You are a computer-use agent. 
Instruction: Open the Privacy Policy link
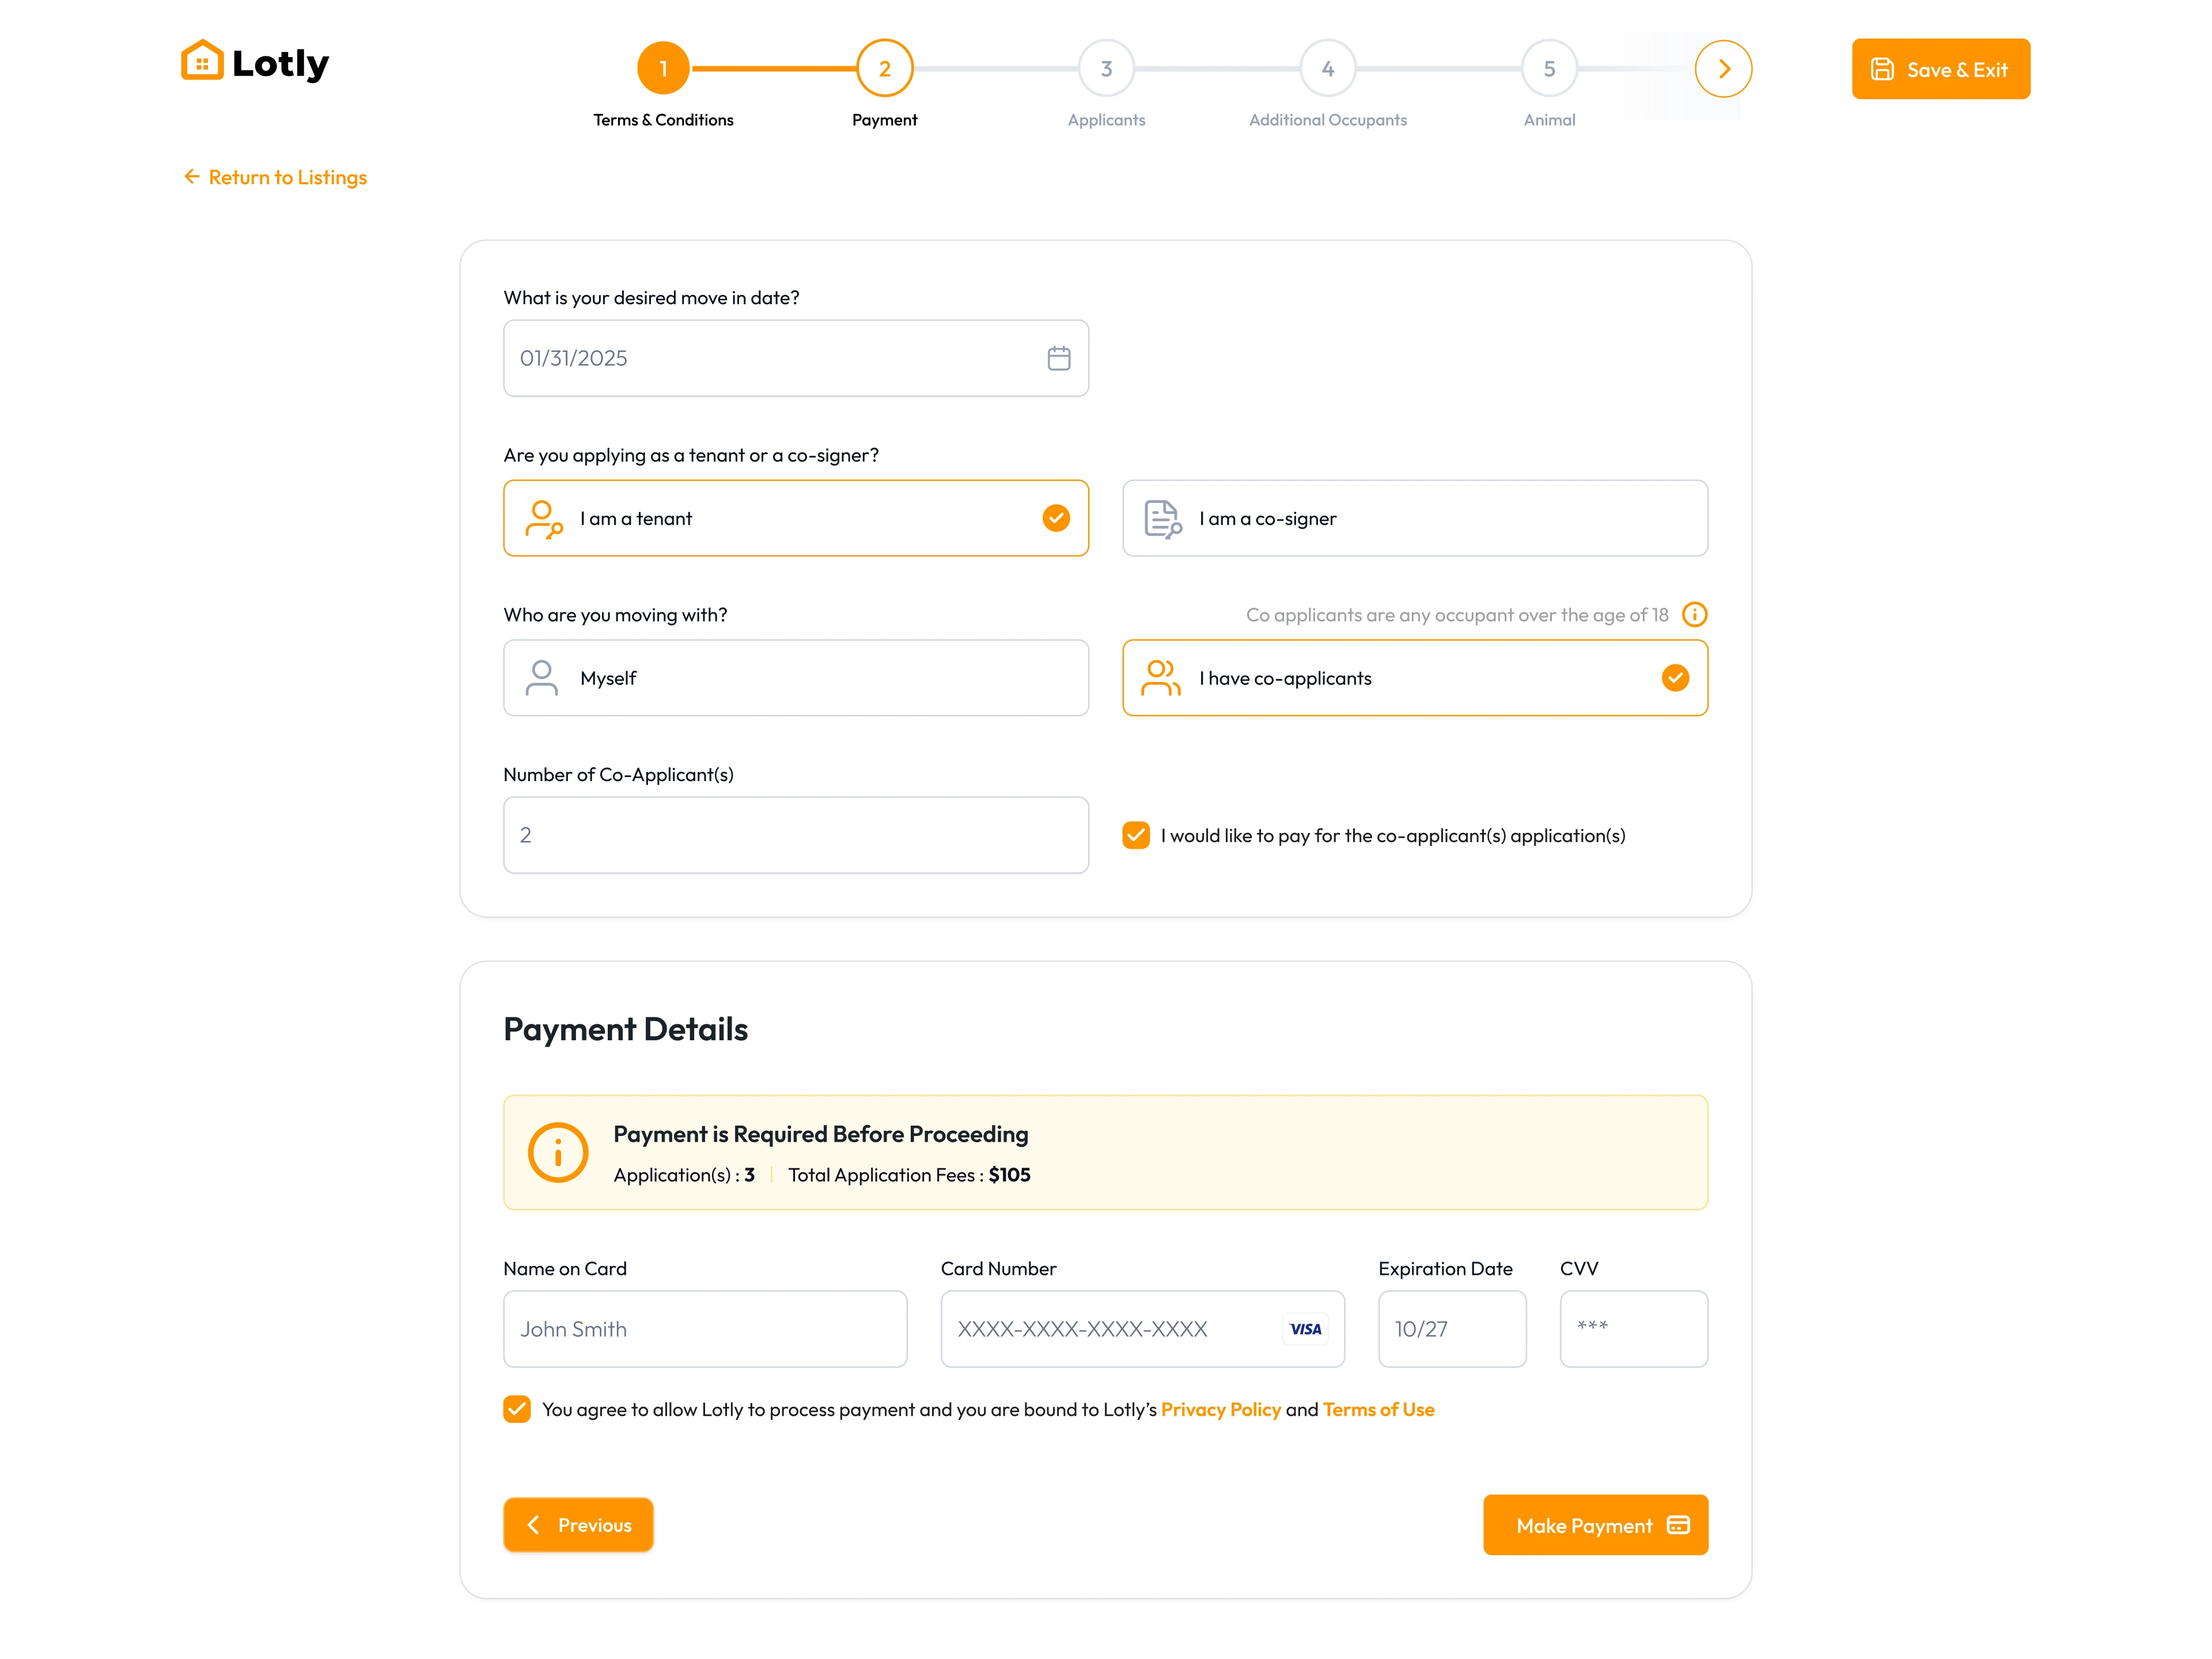pos(1220,1409)
